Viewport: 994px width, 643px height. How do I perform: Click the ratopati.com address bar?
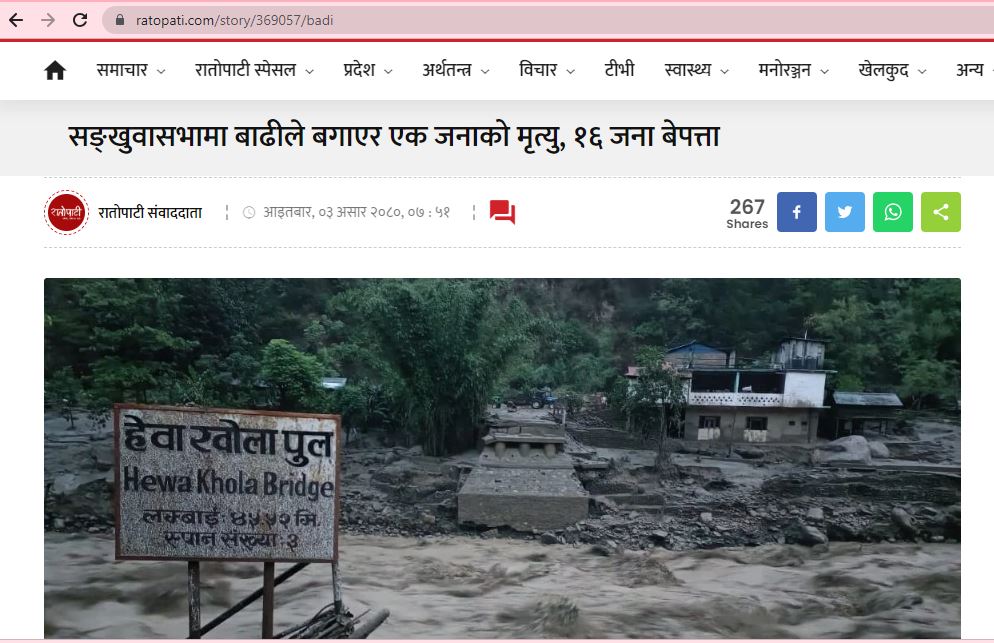(545, 20)
